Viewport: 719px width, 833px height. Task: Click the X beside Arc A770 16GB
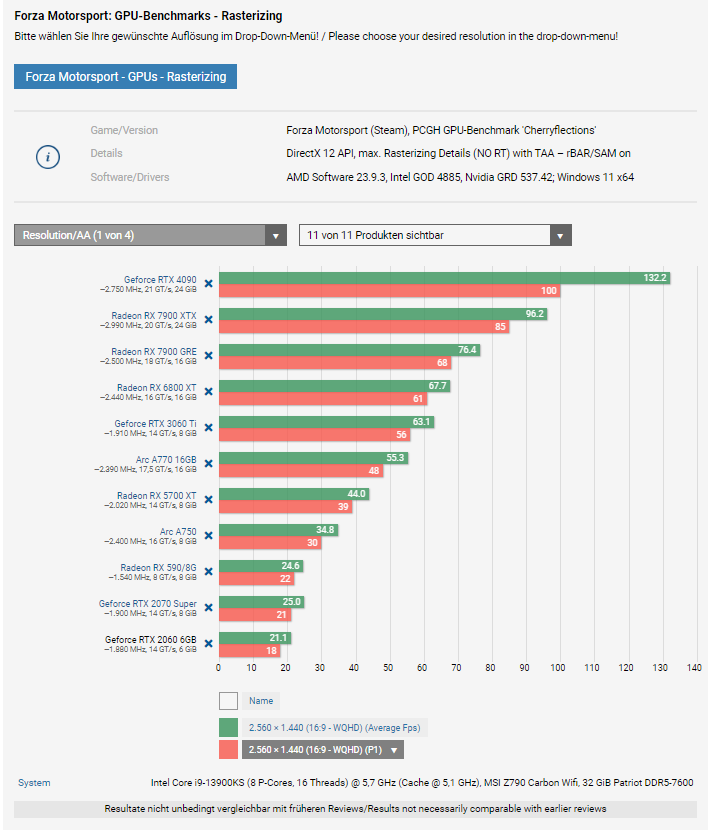point(209,464)
